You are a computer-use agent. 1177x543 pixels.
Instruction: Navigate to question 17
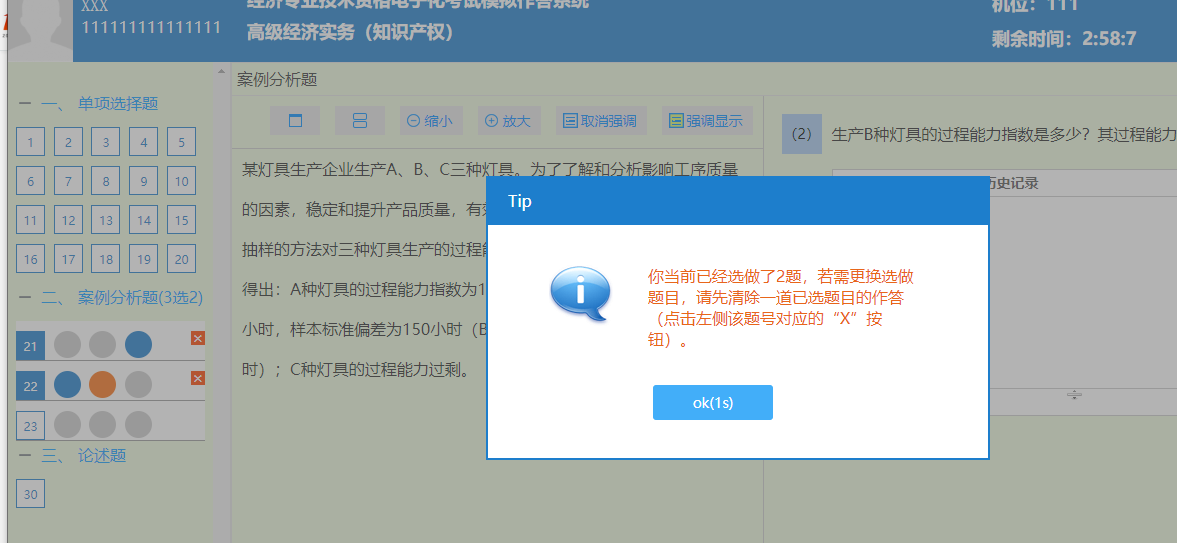[x=68, y=259]
